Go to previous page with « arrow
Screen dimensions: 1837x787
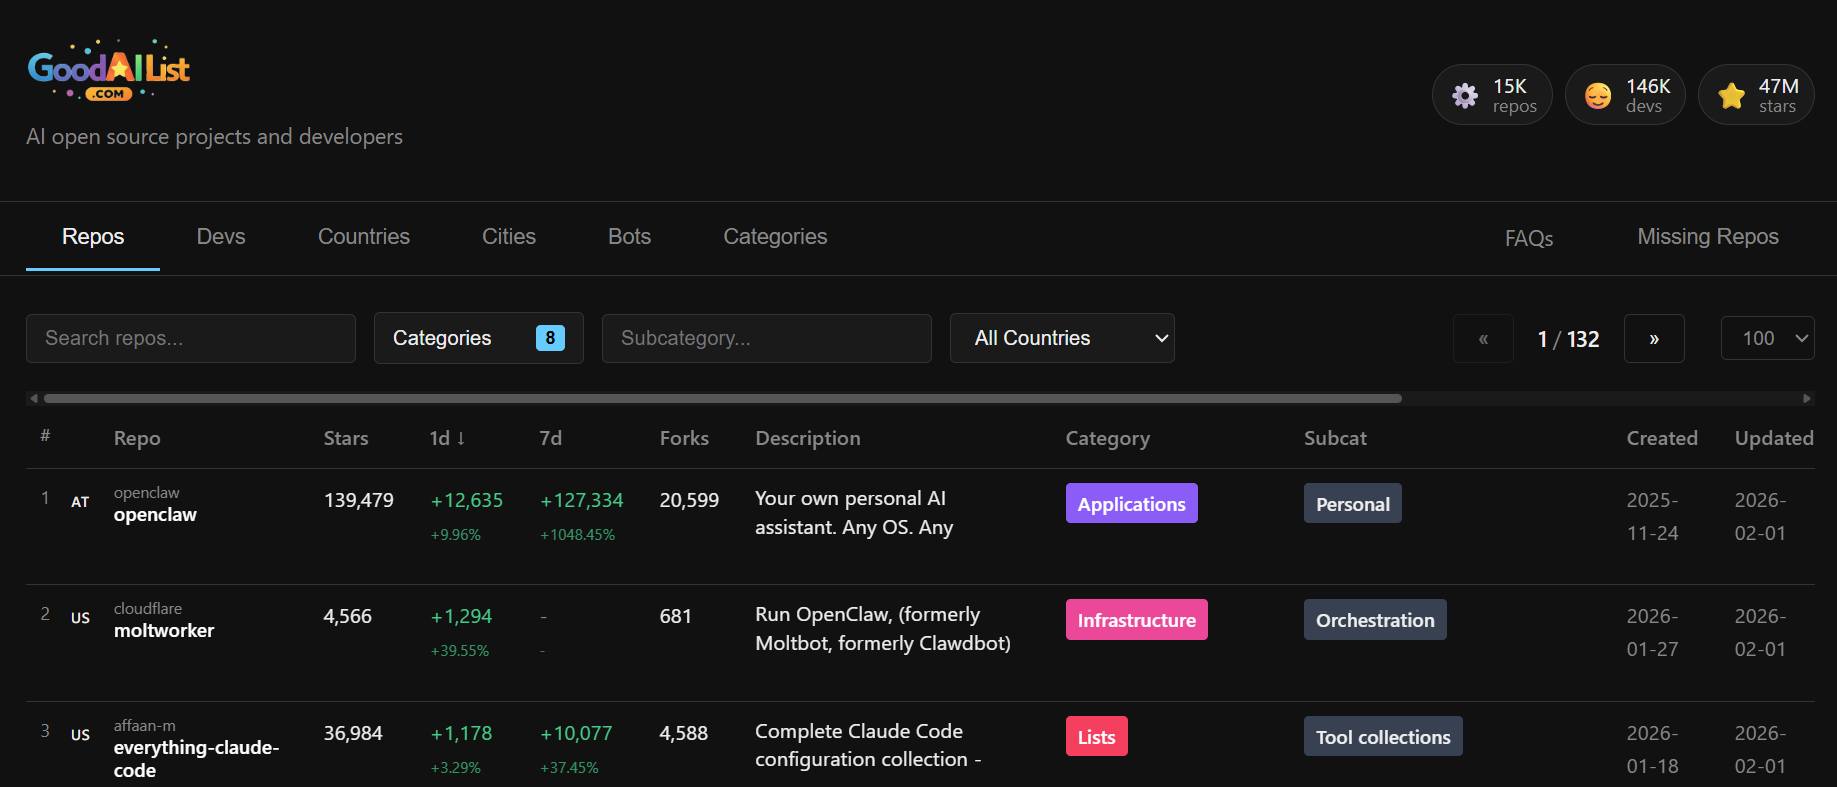pyautogui.click(x=1483, y=339)
